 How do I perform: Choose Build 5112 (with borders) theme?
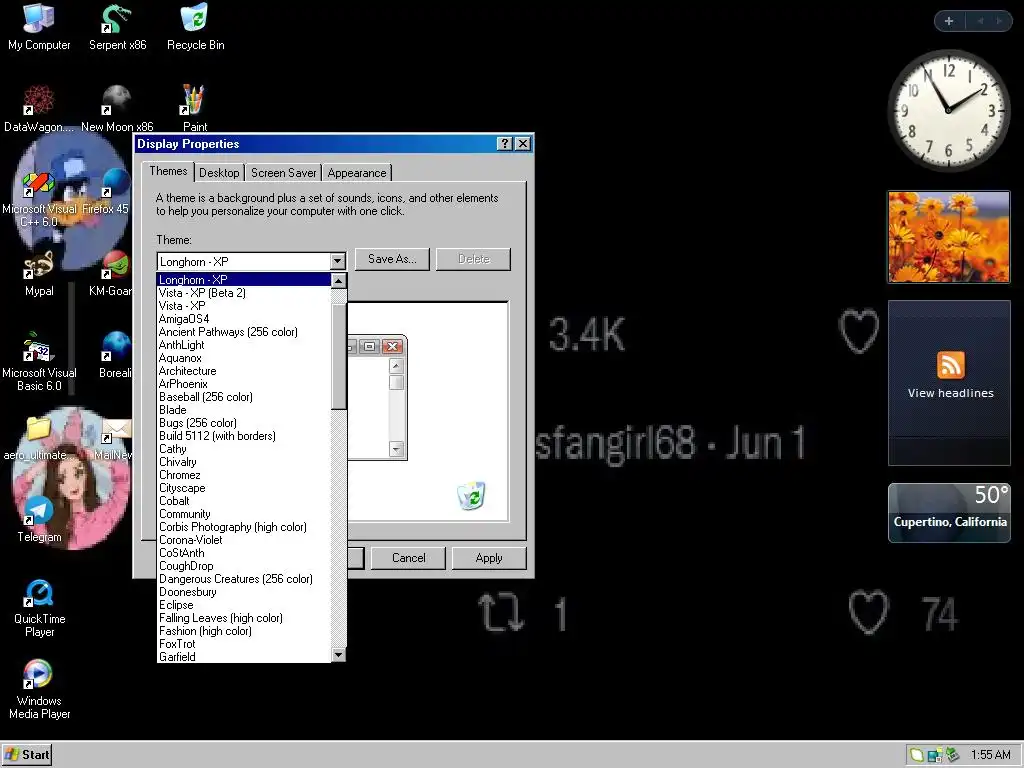click(244, 436)
